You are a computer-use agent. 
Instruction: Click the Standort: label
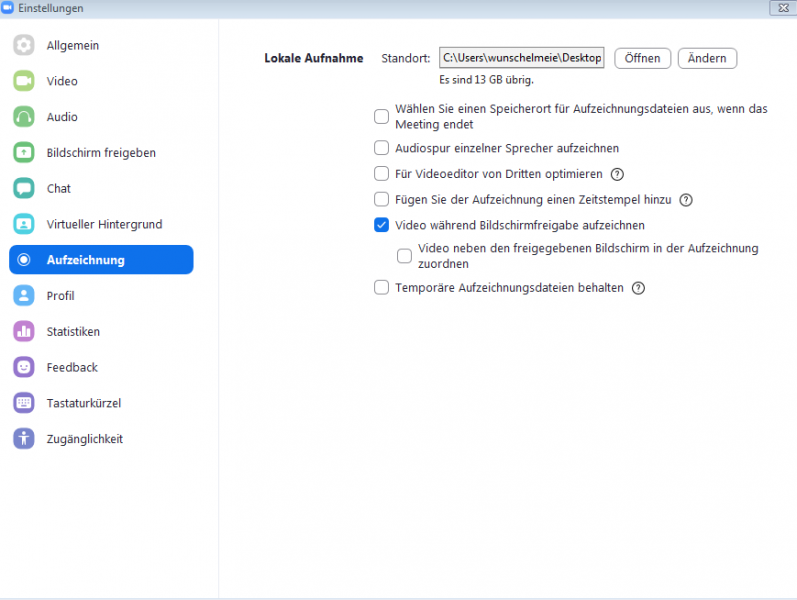coord(406,58)
